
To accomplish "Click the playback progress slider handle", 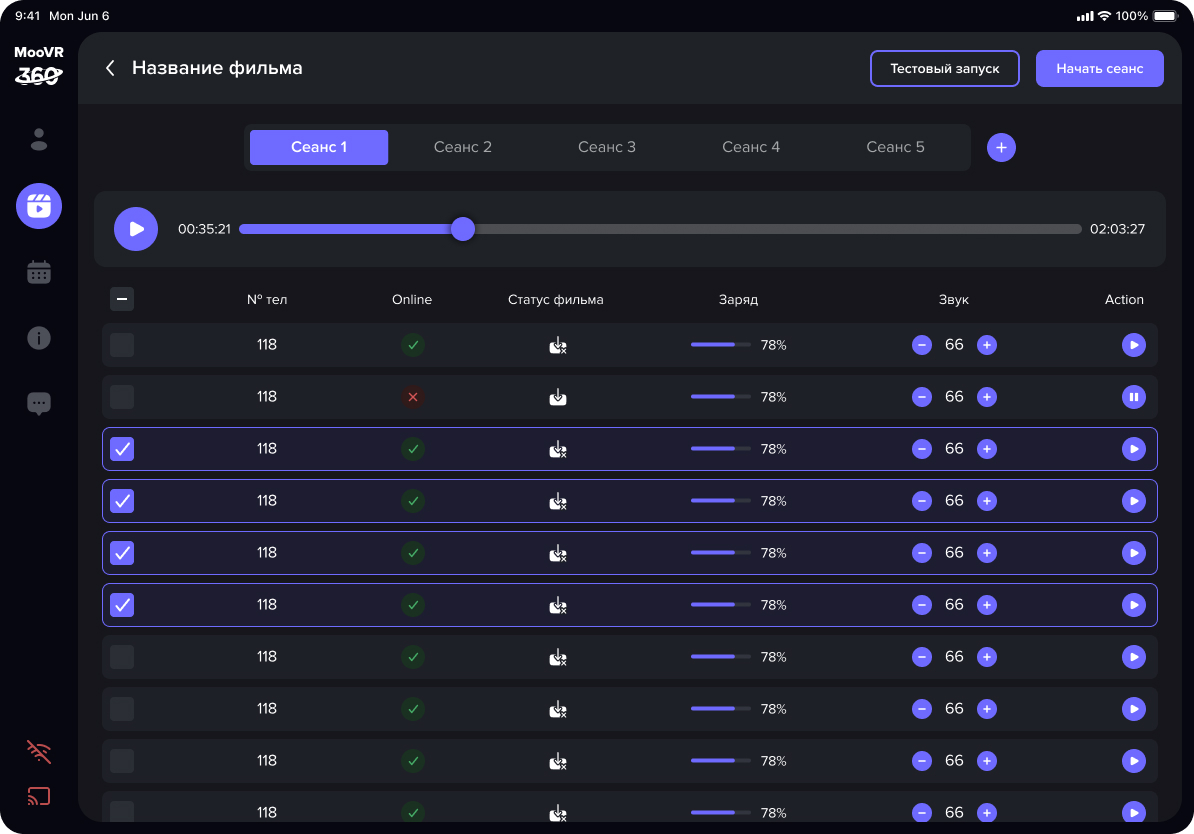I will pyautogui.click(x=462, y=229).
